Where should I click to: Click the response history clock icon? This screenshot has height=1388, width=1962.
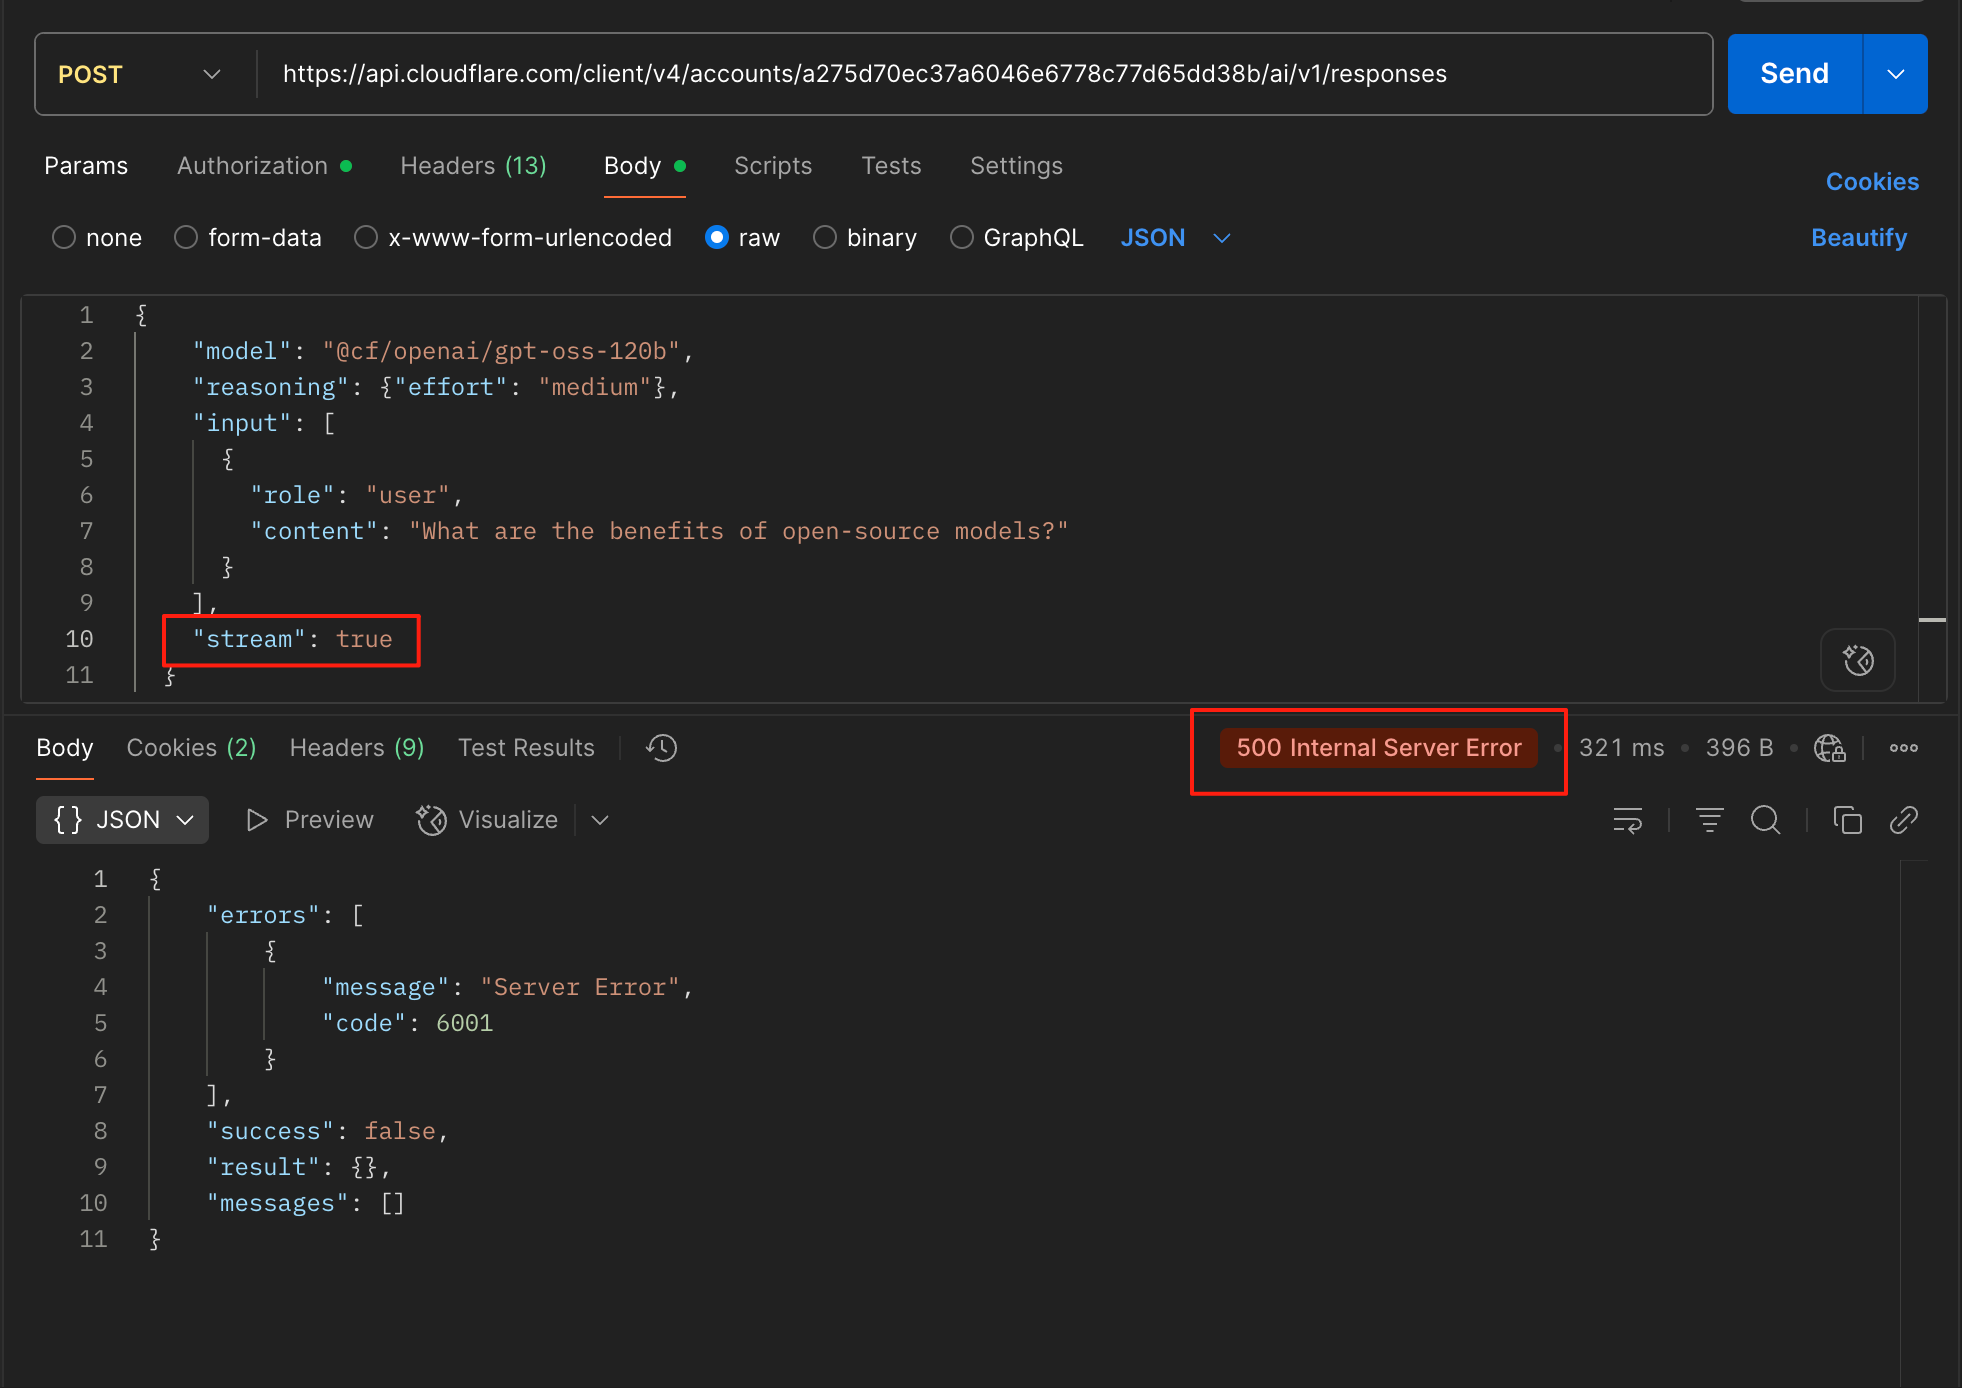(661, 748)
